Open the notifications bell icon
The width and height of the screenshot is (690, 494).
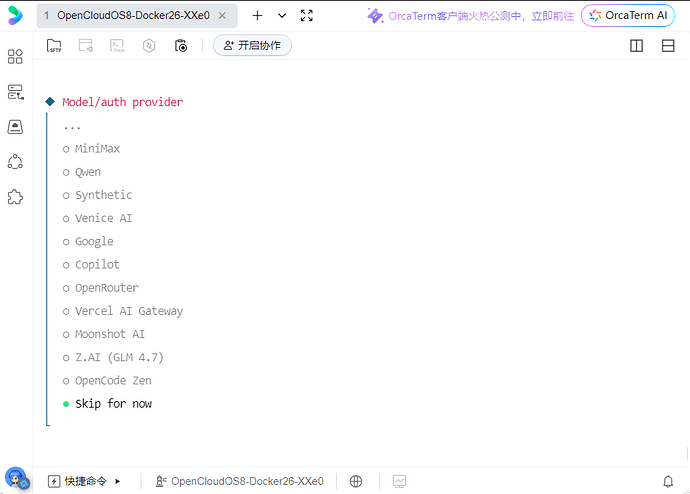(668, 482)
